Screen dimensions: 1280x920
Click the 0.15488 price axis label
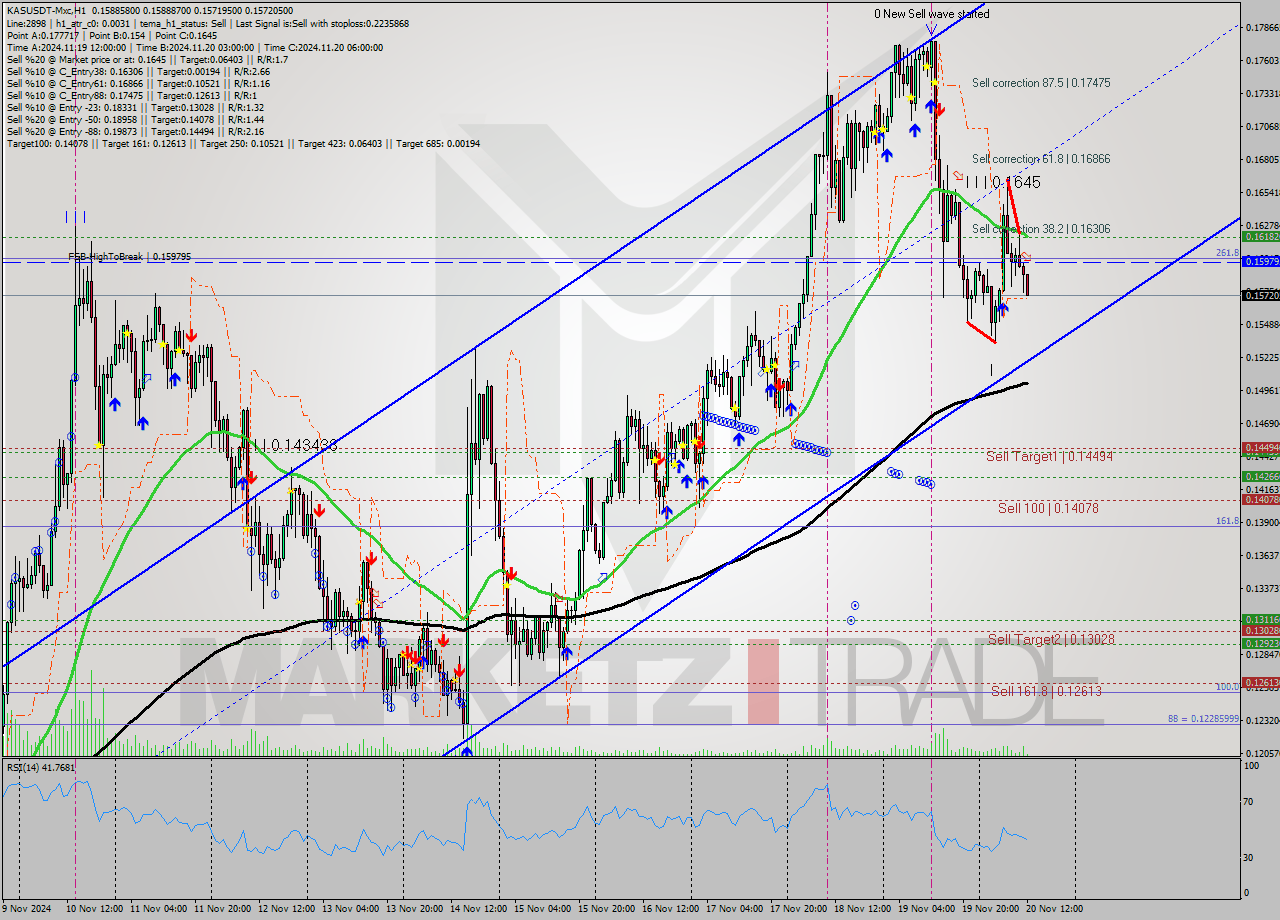pyautogui.click(x=1260, y=324)
